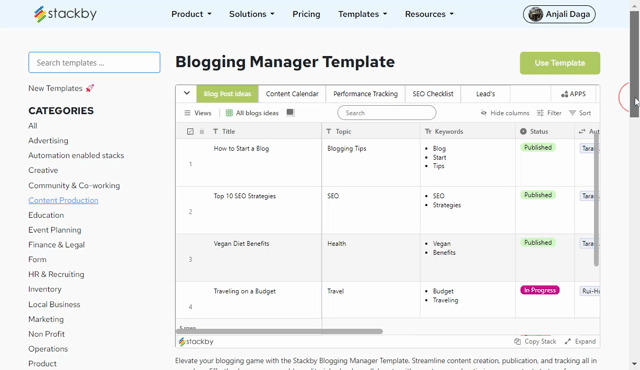
Task: Open the Solutions dropdown menu
Action: point(251,14)
